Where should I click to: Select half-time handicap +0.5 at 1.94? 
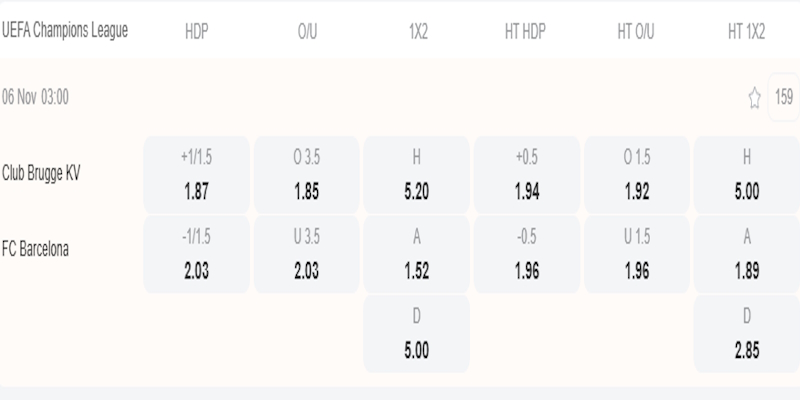click(x=527, y=174)
